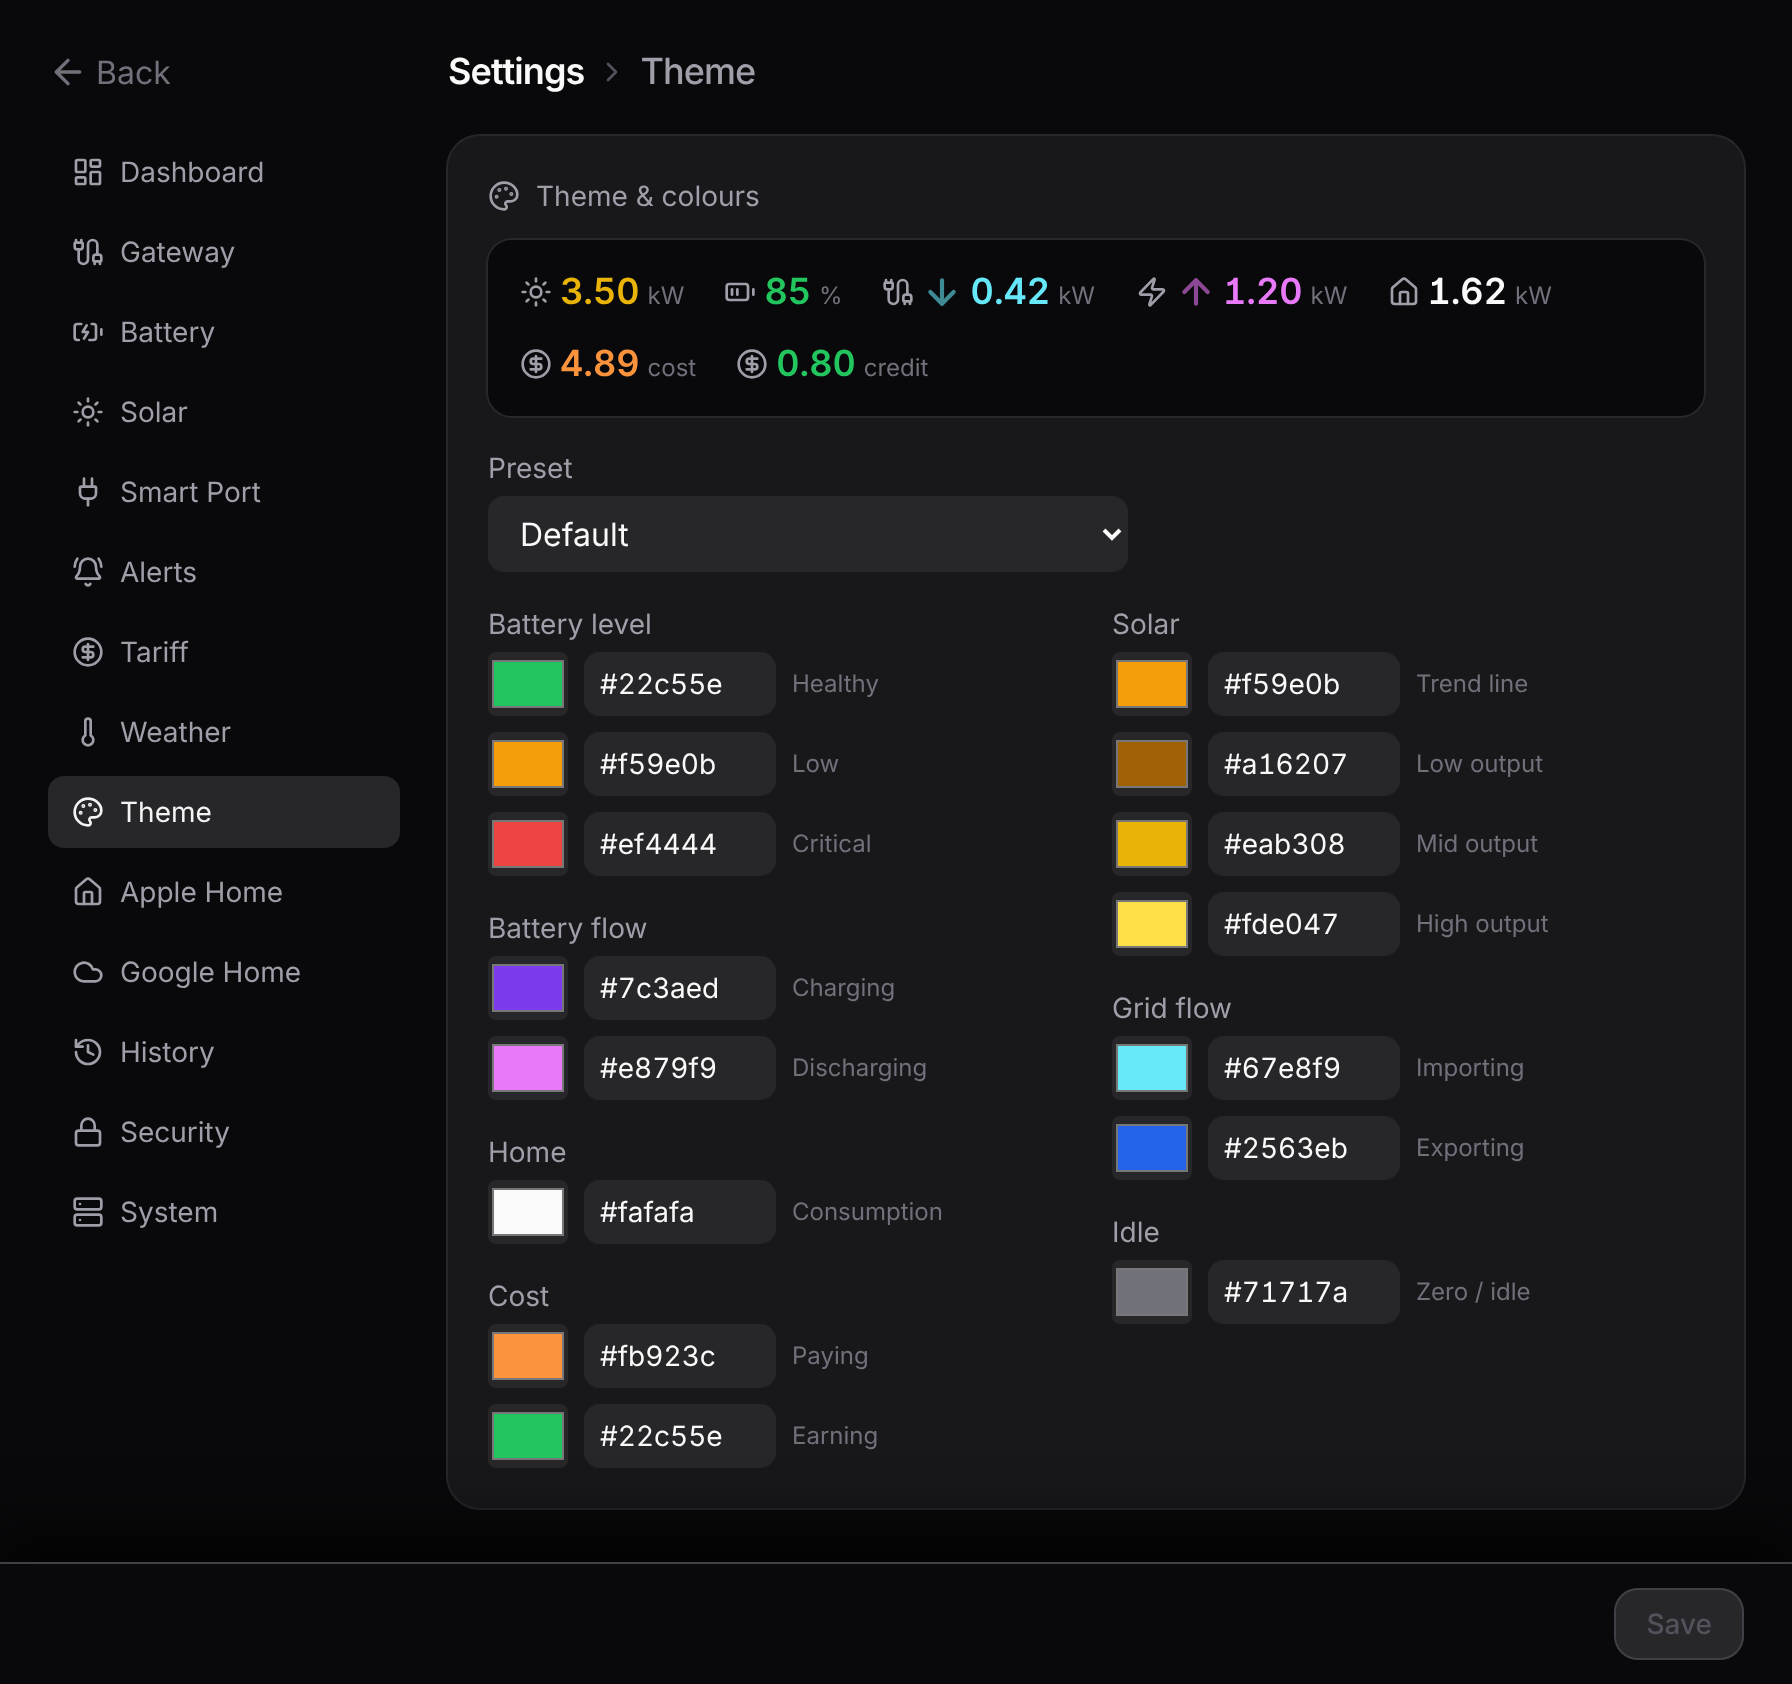The image size is (1792, 1684).
Task: Open the Discharging pink colour swatch
Action: (528, 1068)
